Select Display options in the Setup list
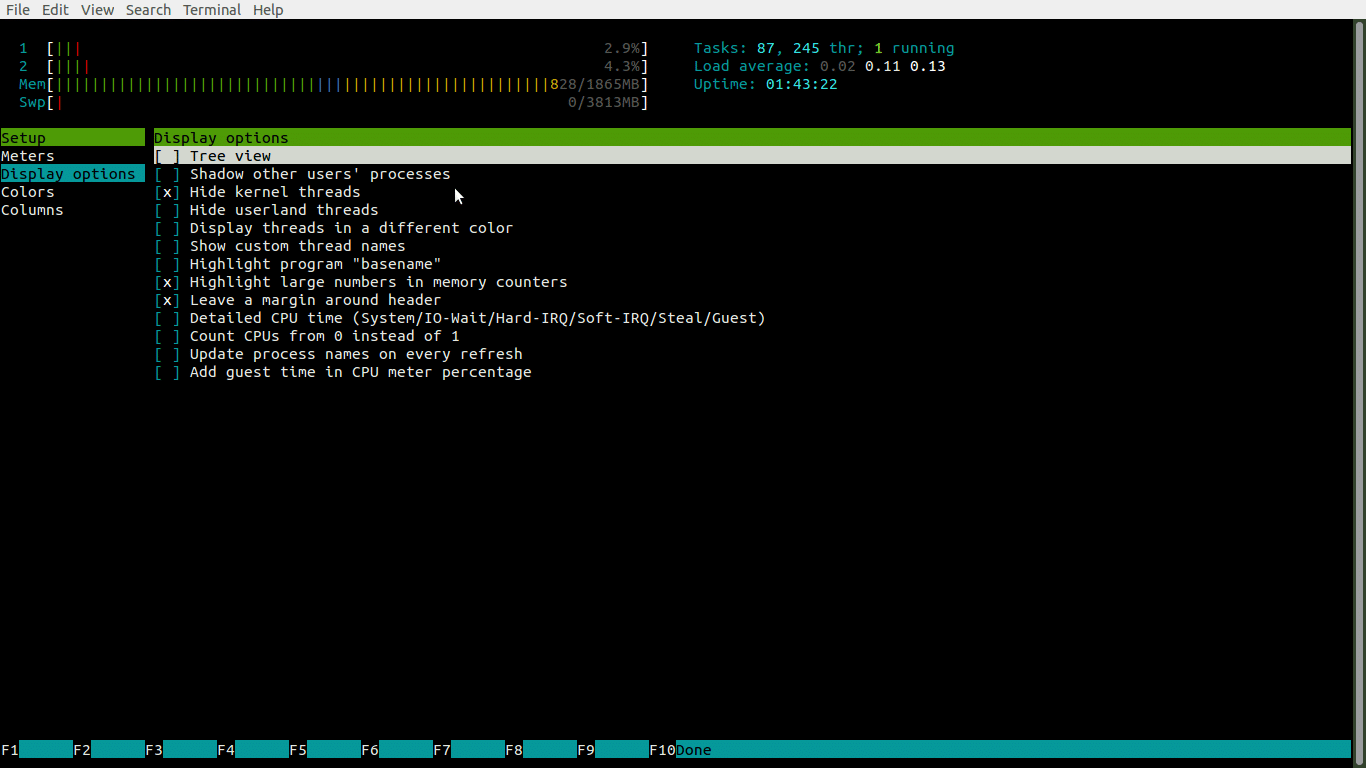This screenshot has height=768, width=1366. click(73, 174)
